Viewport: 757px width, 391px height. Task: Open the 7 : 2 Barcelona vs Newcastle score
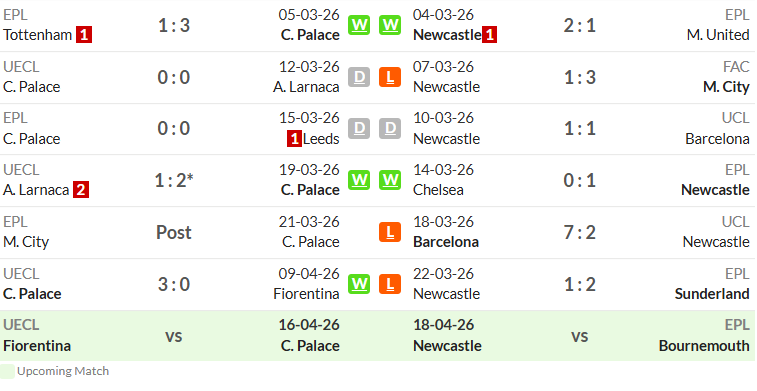(x=580, y=232)
